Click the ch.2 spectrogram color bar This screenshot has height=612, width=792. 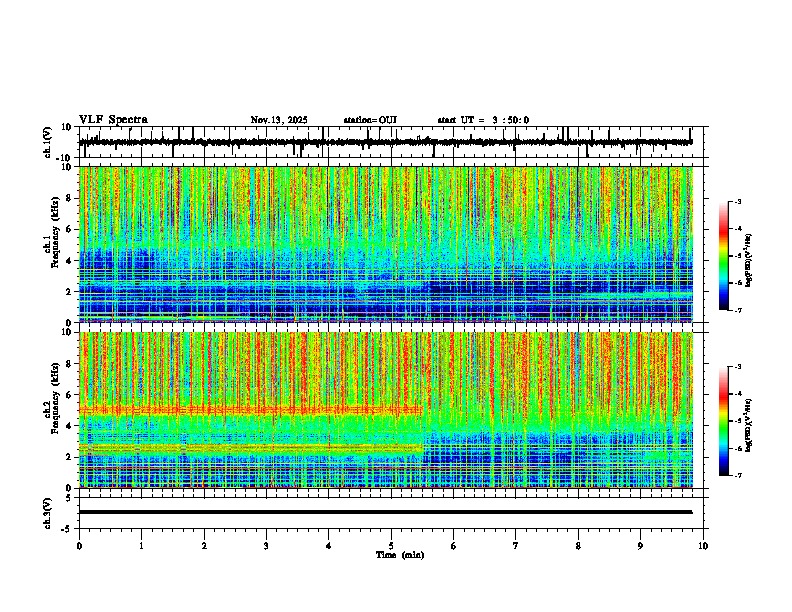coord(724,421)
